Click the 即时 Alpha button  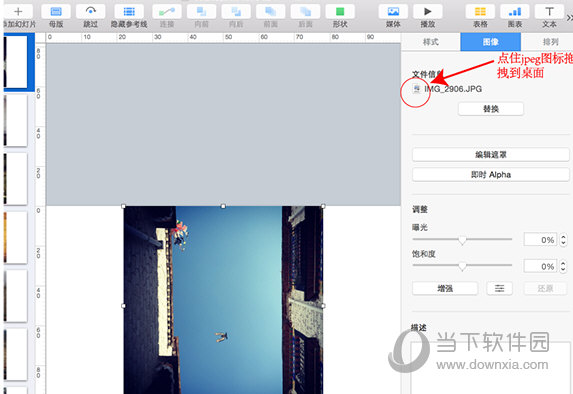click(491, 175)
